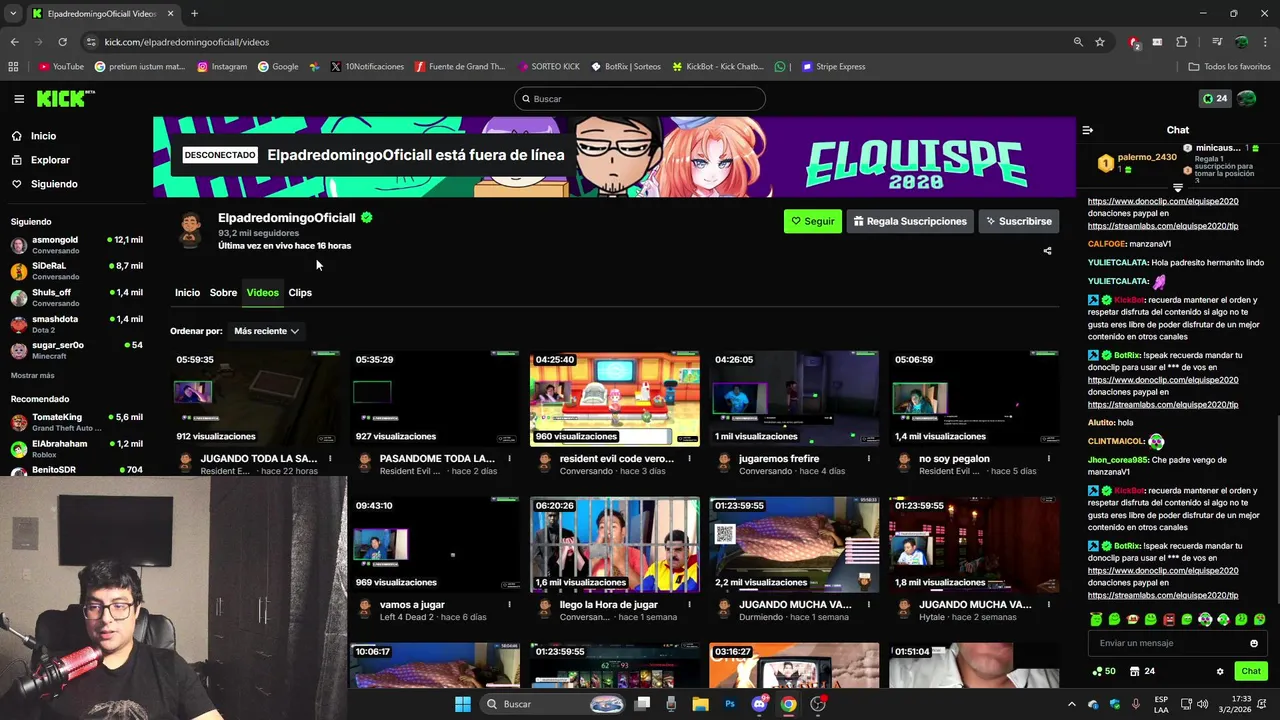The image size is (1280, 720).
Task: Click the green Chat send button
Action: [x=1250, y=671]
